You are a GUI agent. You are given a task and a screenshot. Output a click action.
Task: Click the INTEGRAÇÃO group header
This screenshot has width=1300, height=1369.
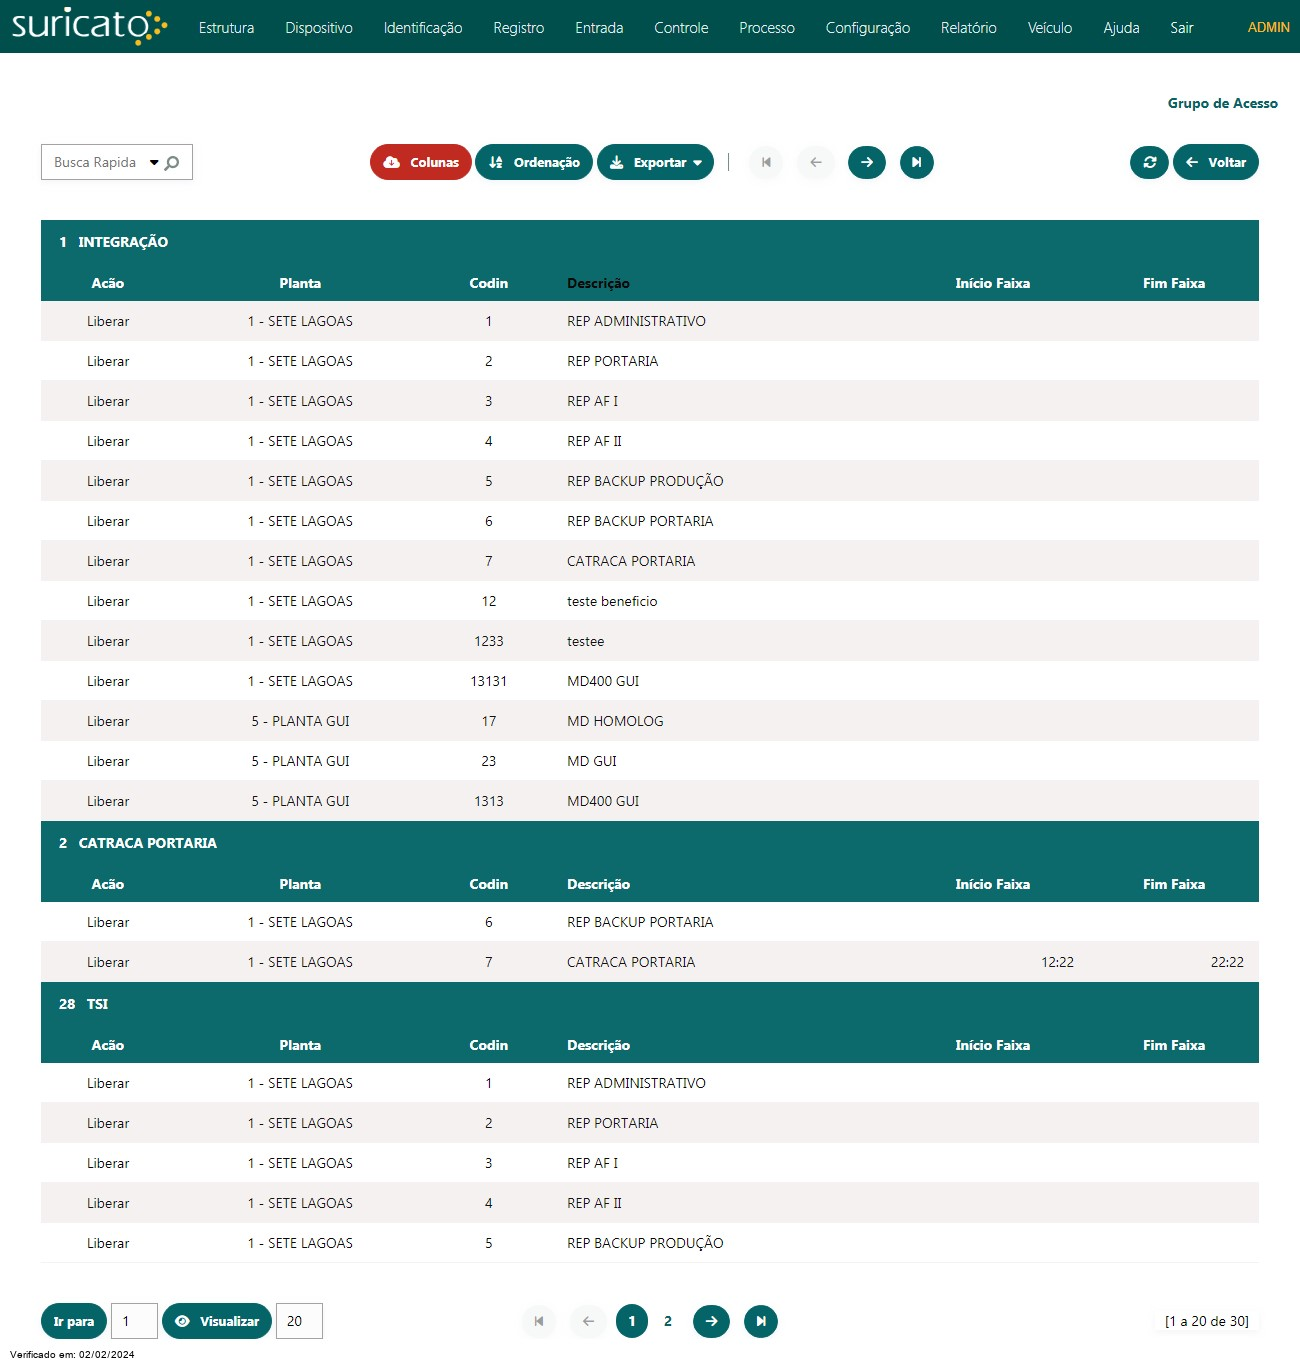tap(650, 242)
